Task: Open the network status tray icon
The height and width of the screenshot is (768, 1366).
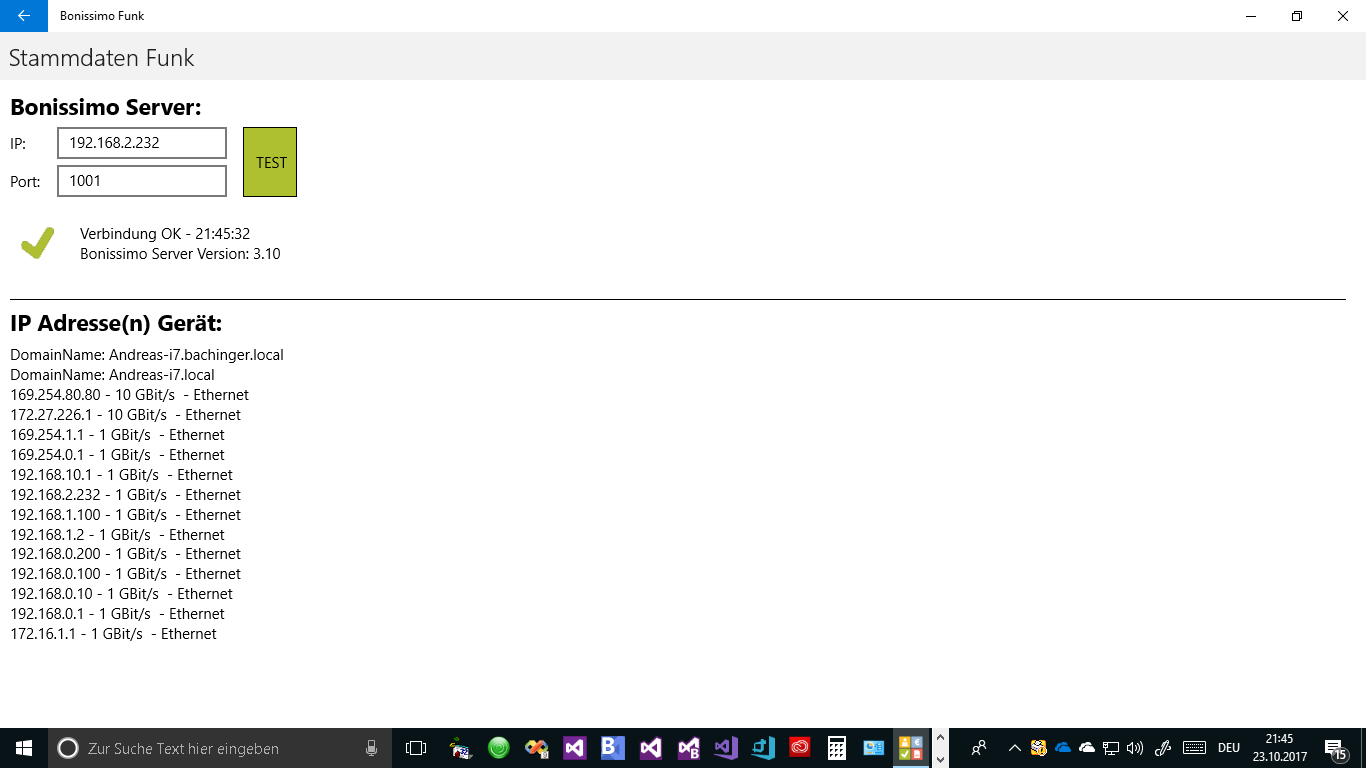Action: 1110,748
